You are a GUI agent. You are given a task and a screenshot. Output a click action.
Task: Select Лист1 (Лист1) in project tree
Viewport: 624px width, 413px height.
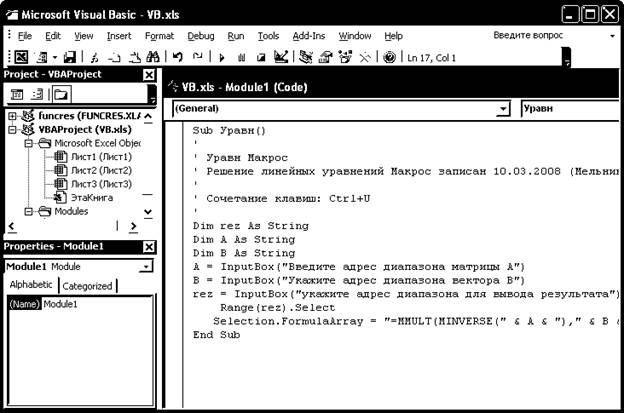pos(101,157)
